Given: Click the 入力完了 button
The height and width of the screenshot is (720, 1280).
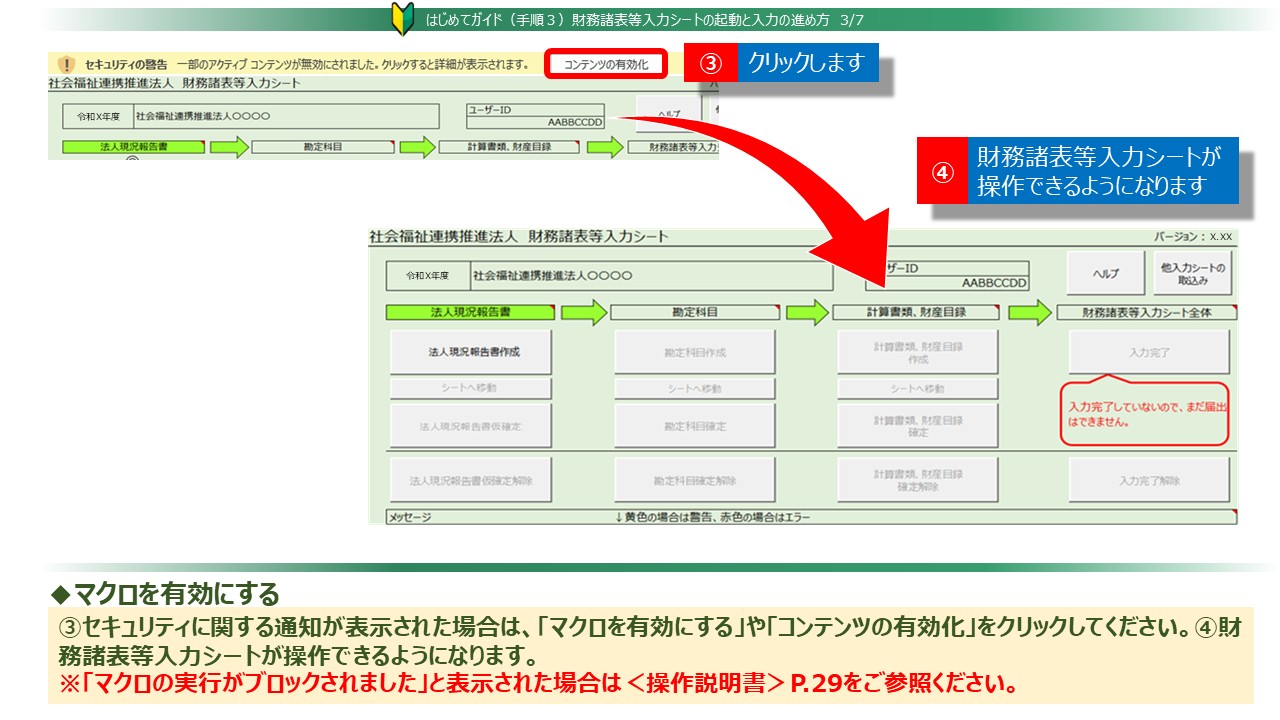Looking at the screenshot, I should (1149, 352).
